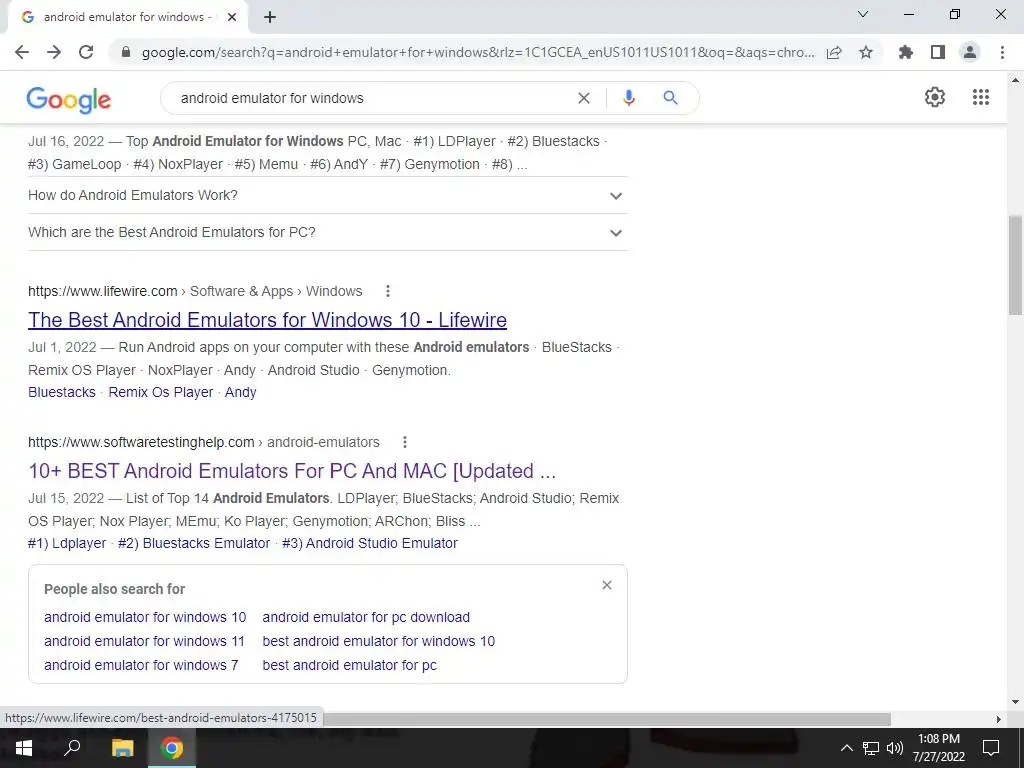Image resolution: width=1024 pixels, height=768 pixels.
Task: Open Chrome's three-dot menu
Action: point(1002,52)
